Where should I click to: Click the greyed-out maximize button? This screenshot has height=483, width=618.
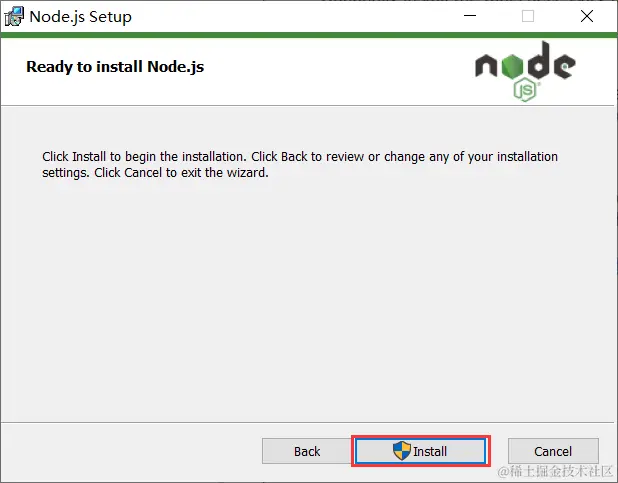click(528, 17)
